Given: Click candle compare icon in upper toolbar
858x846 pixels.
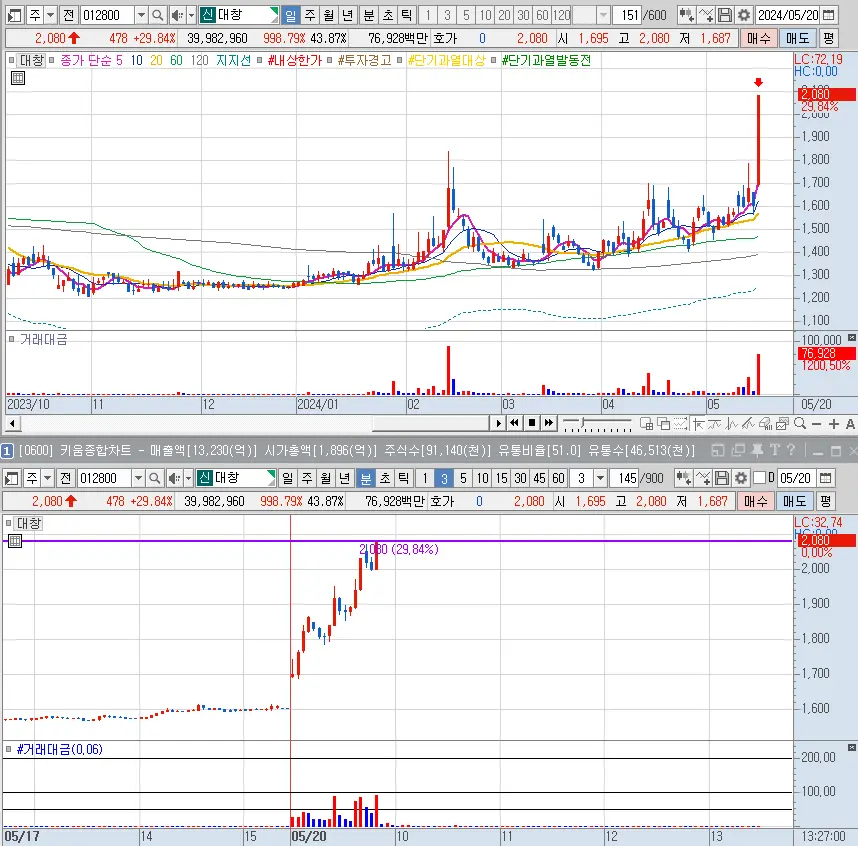Looking at the screenshot, I should [687, 15].
